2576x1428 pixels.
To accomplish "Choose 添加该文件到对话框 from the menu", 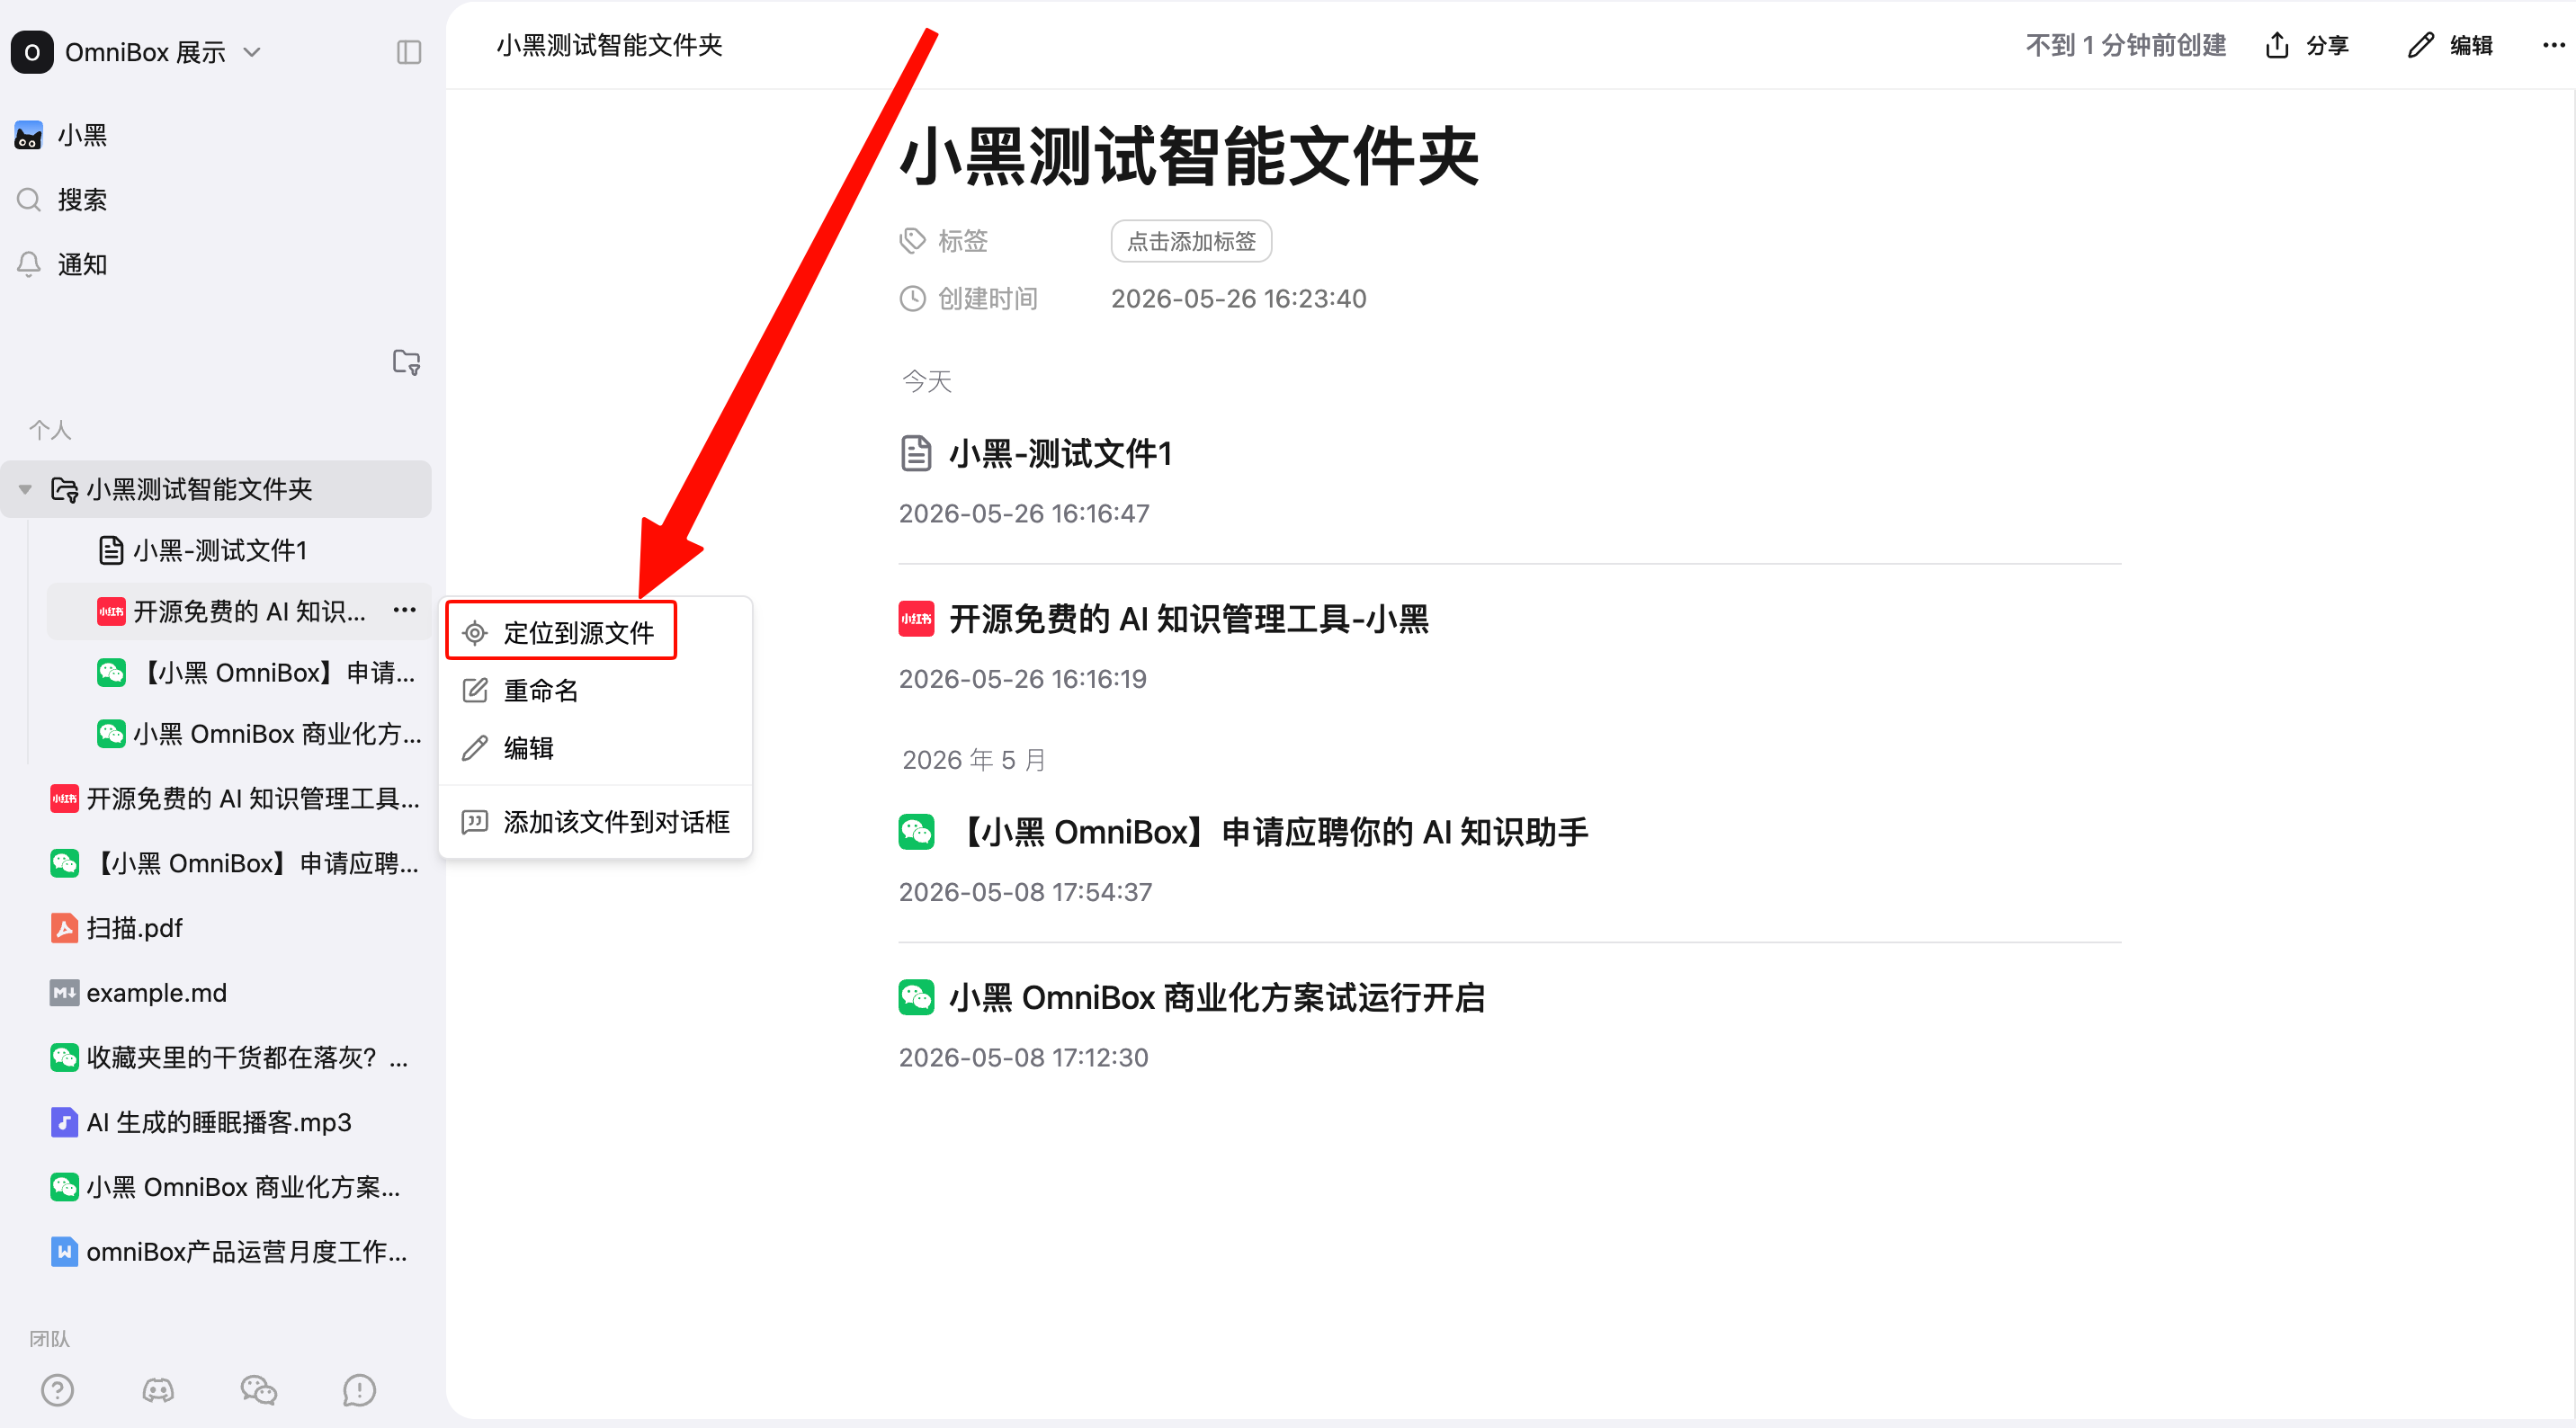I will (x=596, y=822).
